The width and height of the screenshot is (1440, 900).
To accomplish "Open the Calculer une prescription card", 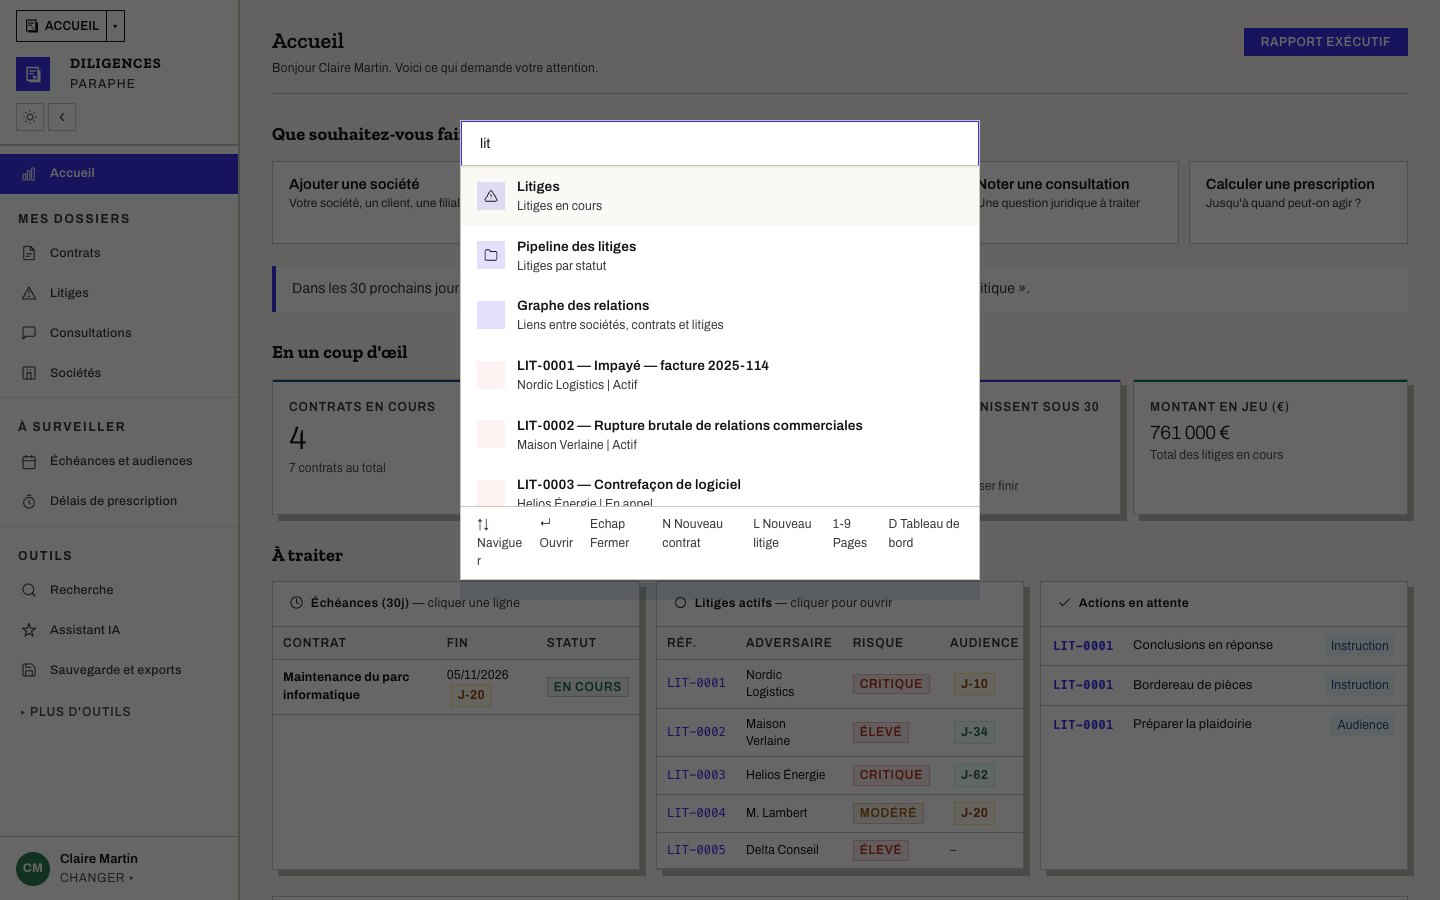I will (1298, 203).
